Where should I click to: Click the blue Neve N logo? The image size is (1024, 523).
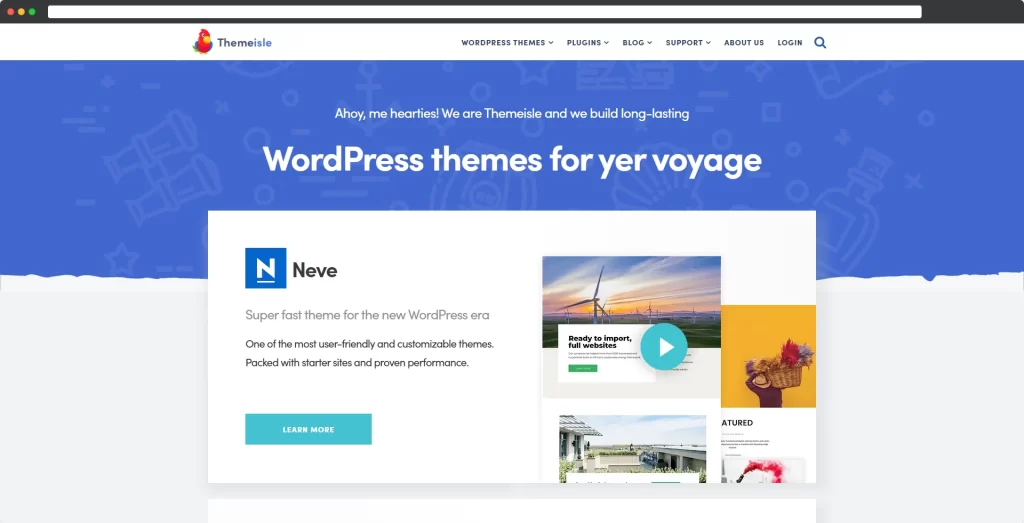click(266, 268)
